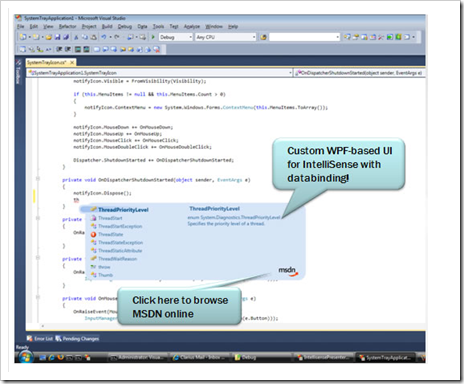Open the Find combo box dropdown arrow

(x=337, y=37)
